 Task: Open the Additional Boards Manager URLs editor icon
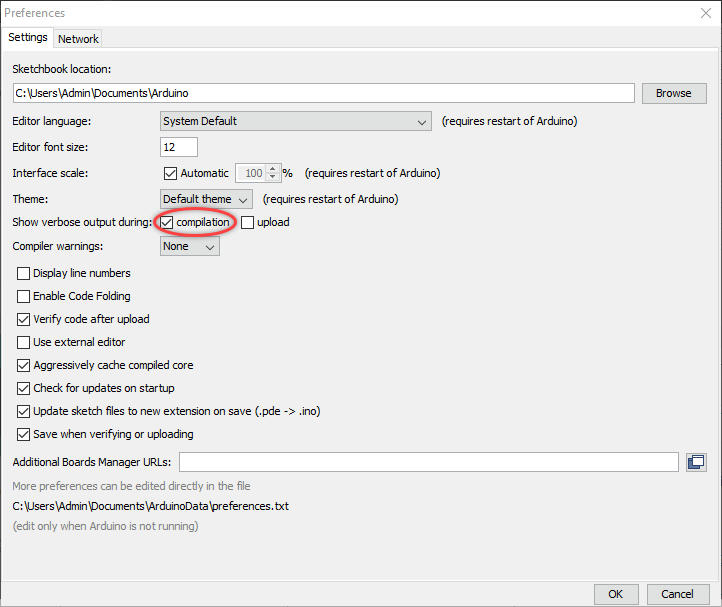[696, 462]
